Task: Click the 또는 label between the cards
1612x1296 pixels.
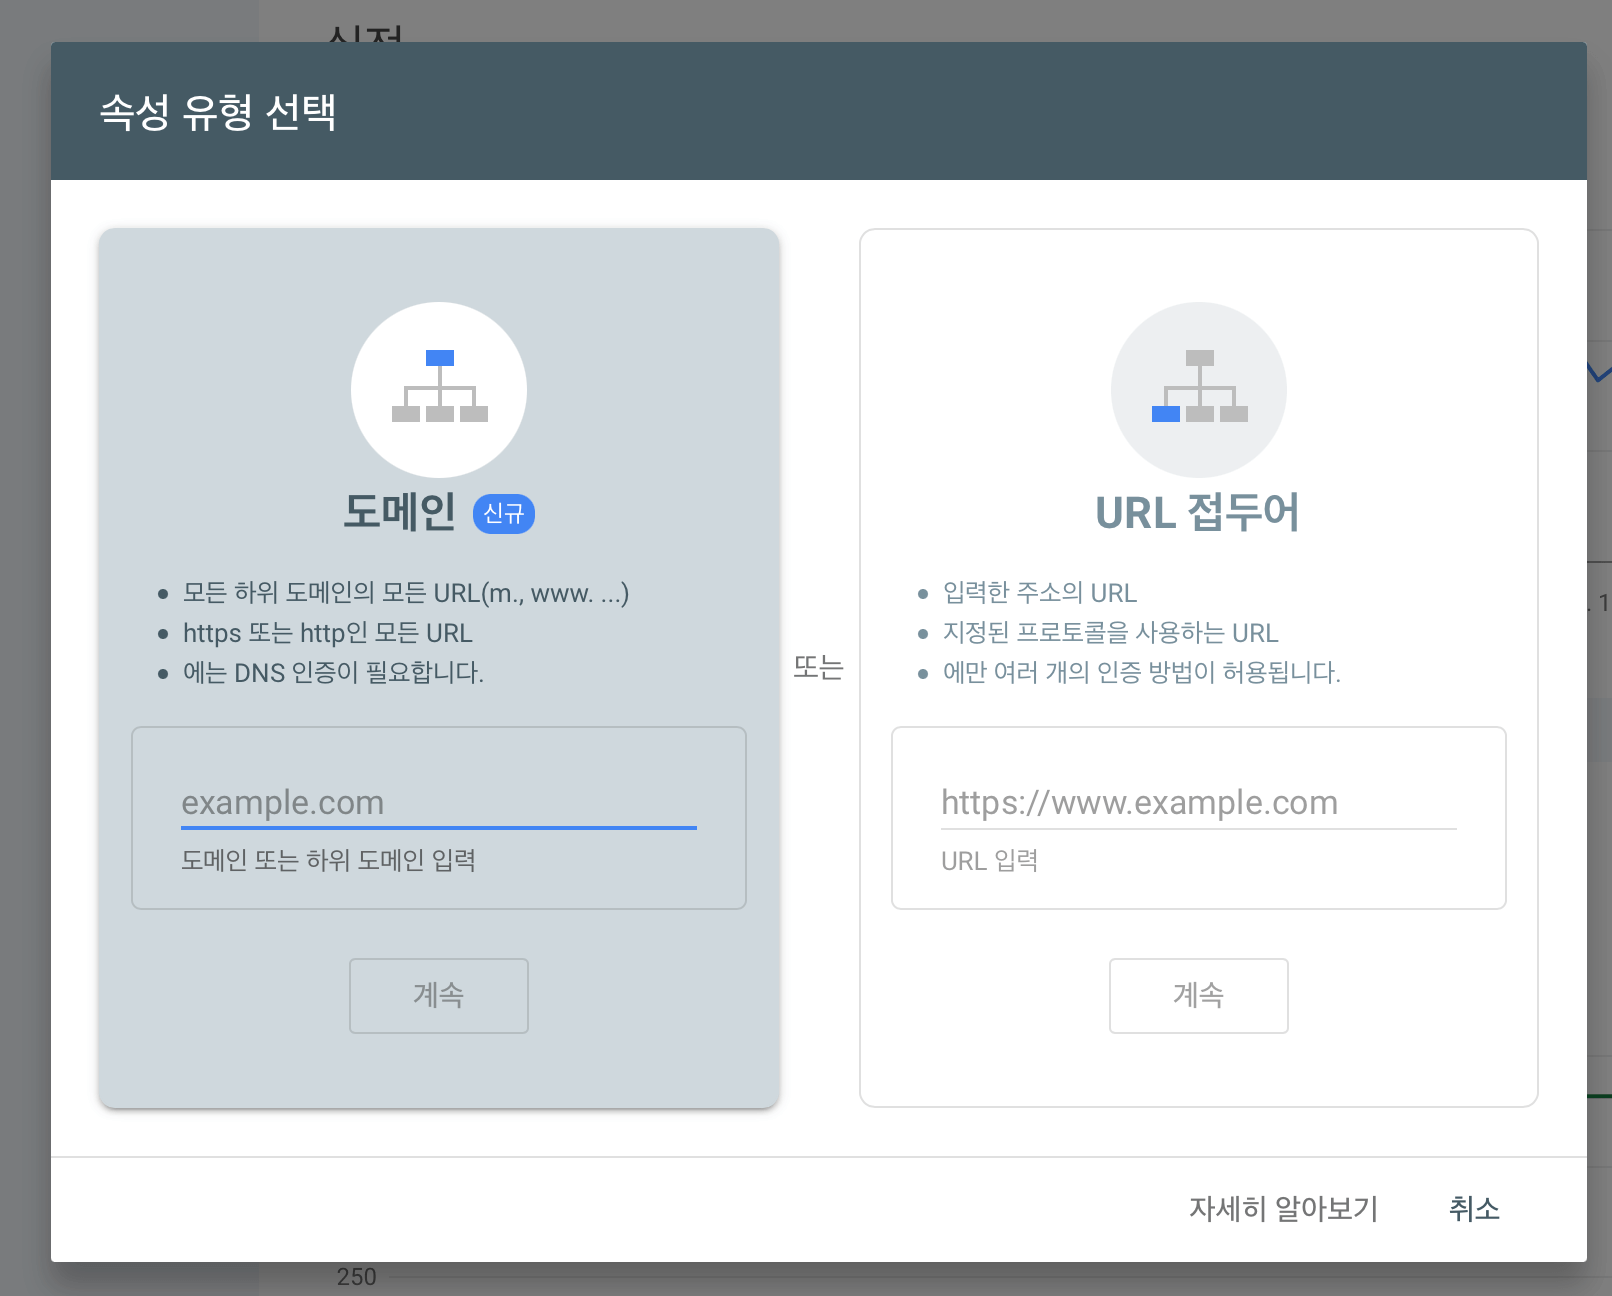Action: 820,668
